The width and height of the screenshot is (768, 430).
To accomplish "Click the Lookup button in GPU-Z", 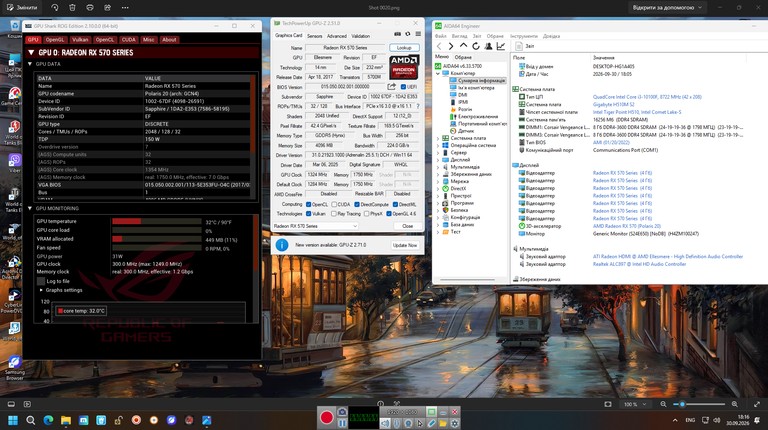I will [404, 48].
